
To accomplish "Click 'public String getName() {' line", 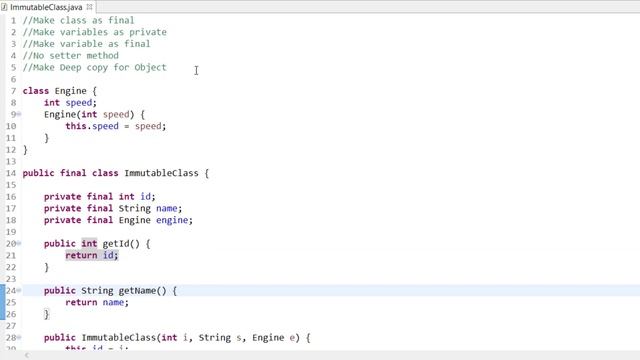I will (111, 291).
